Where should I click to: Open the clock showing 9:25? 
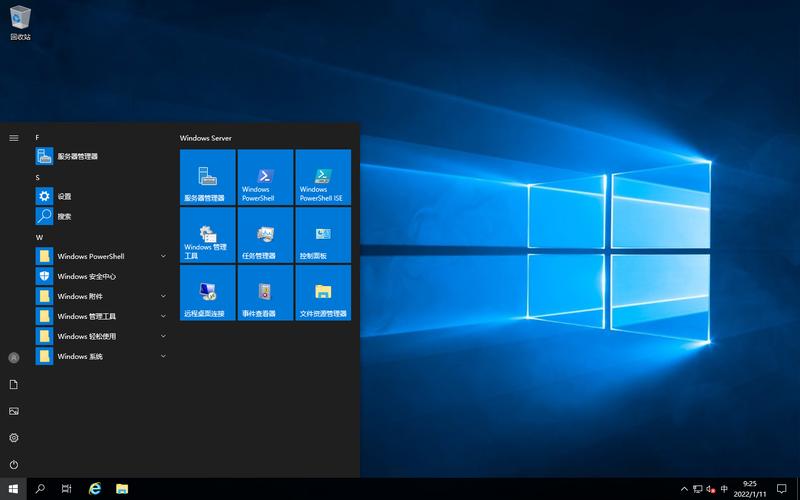[x=749, y=489]
